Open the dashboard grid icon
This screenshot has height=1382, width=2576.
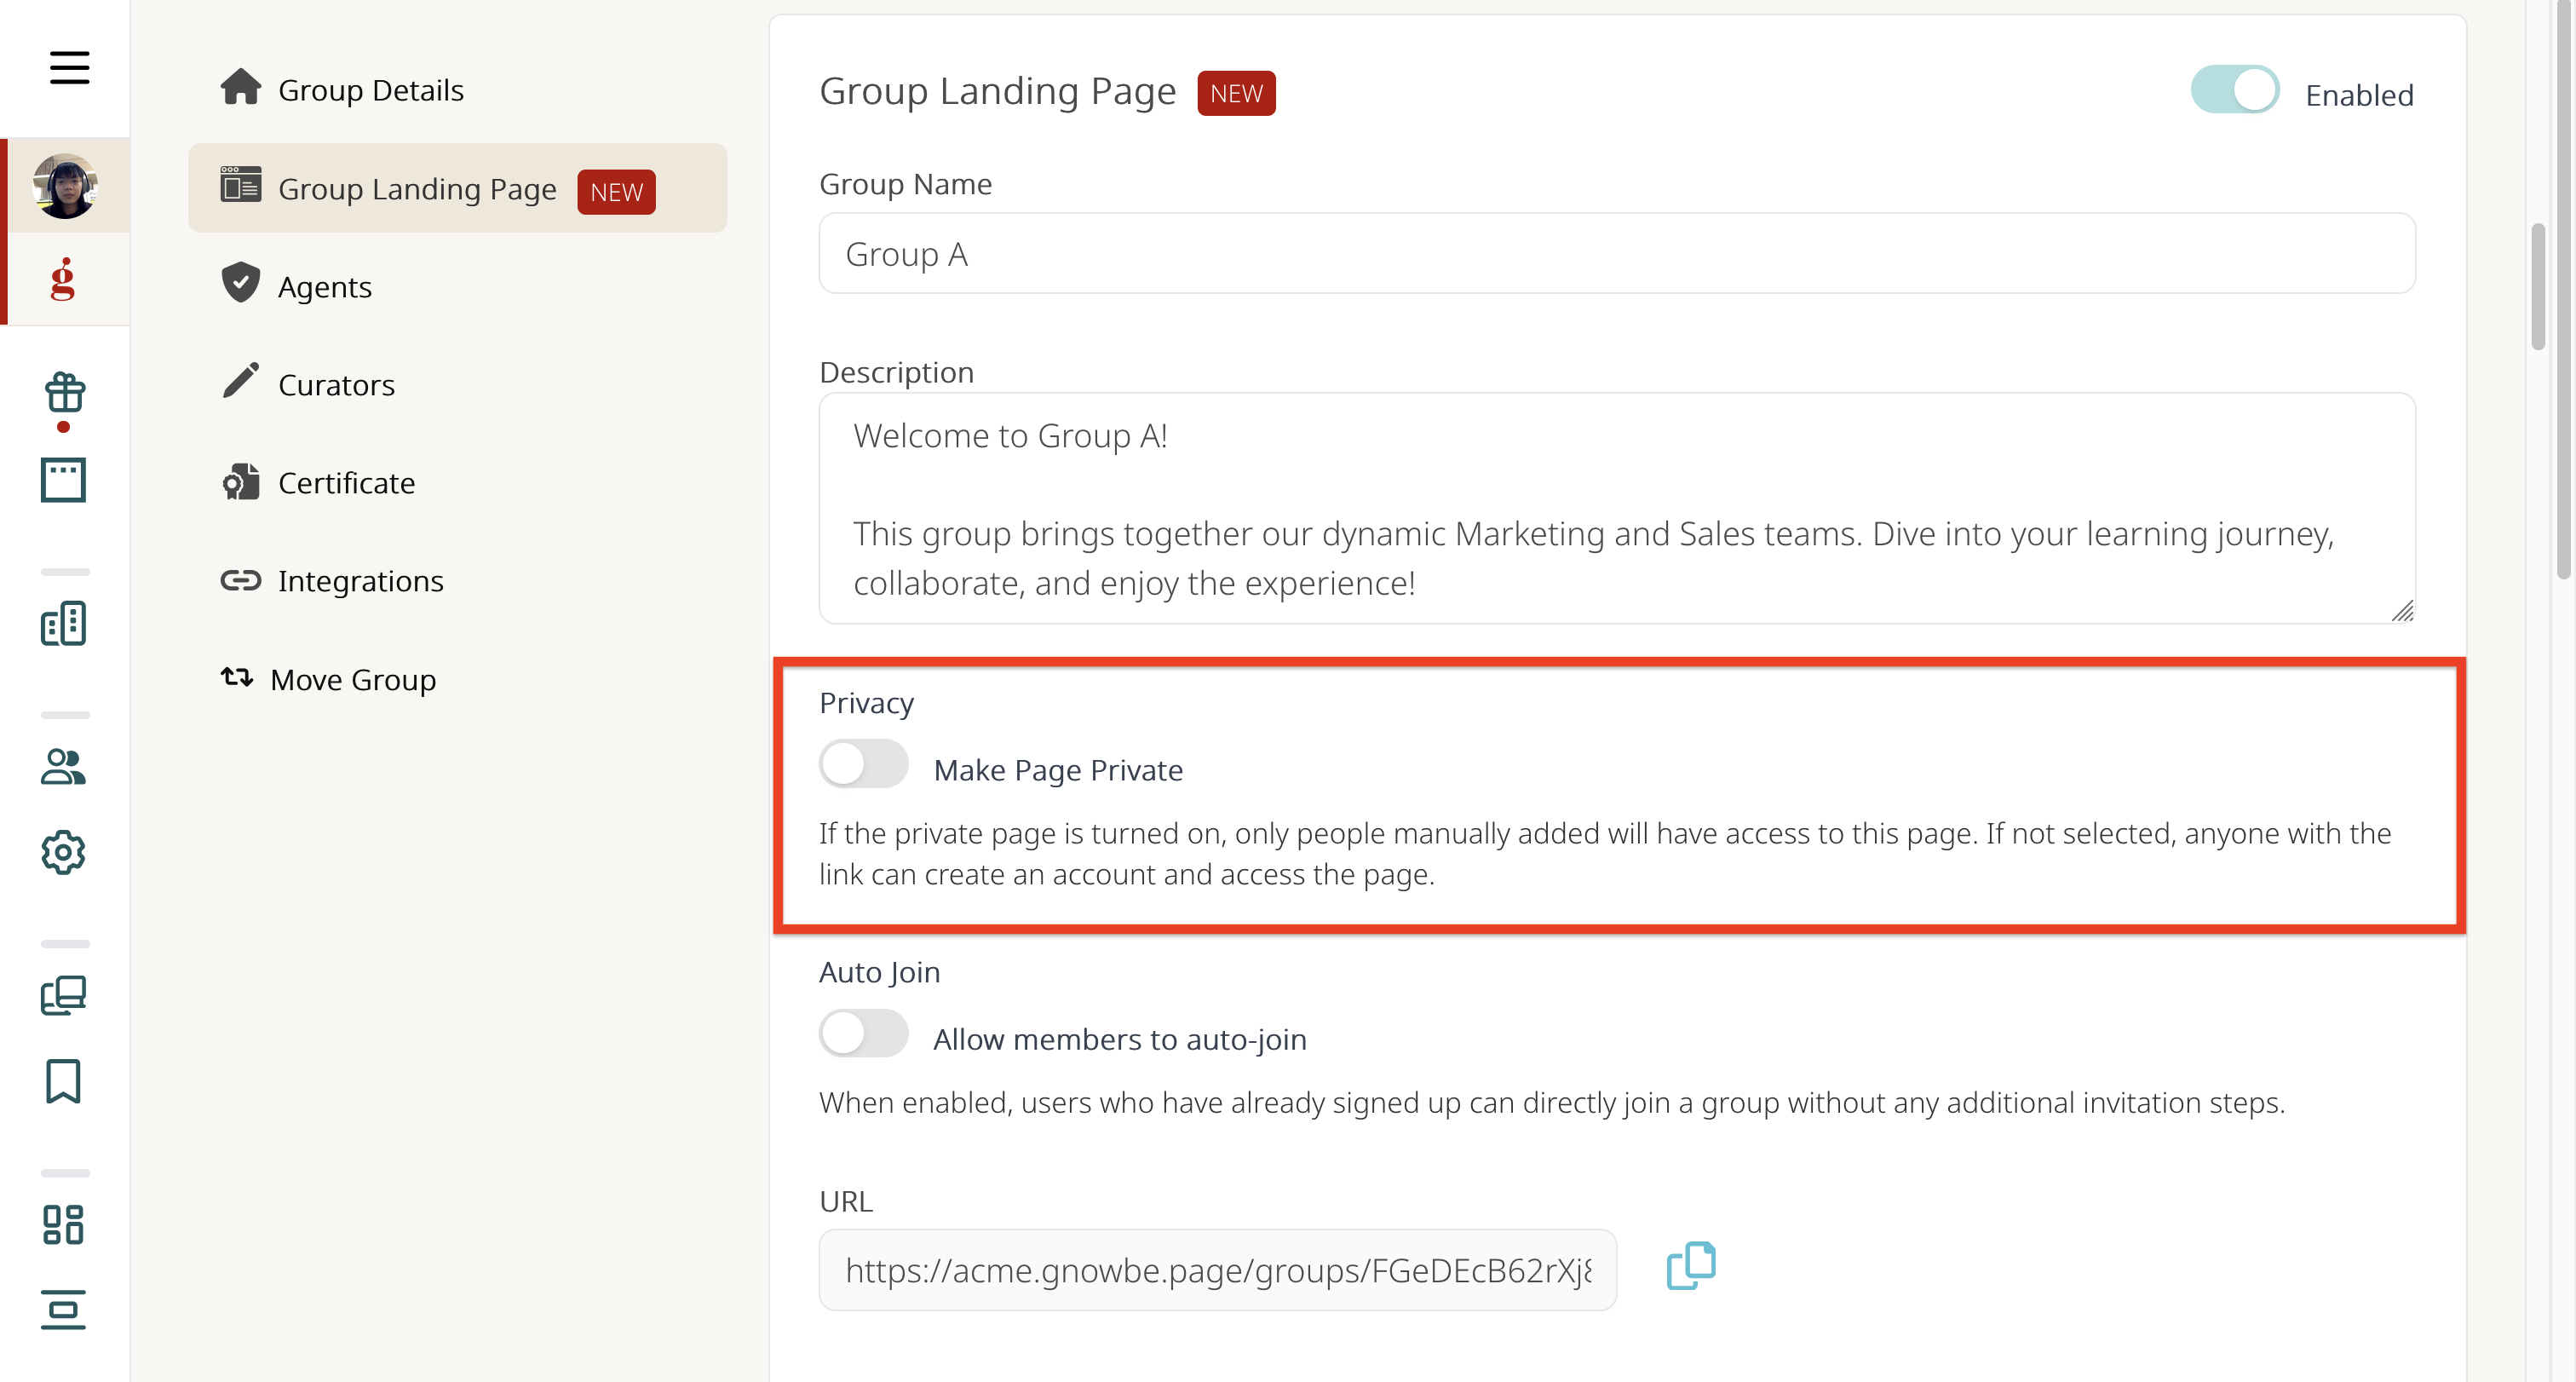click(63, 1224)
